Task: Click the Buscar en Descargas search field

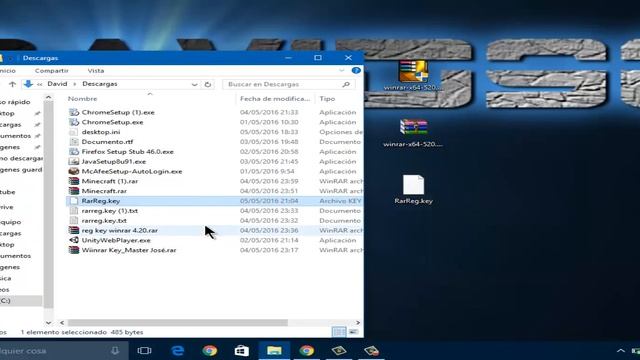Action: (289, 84)
